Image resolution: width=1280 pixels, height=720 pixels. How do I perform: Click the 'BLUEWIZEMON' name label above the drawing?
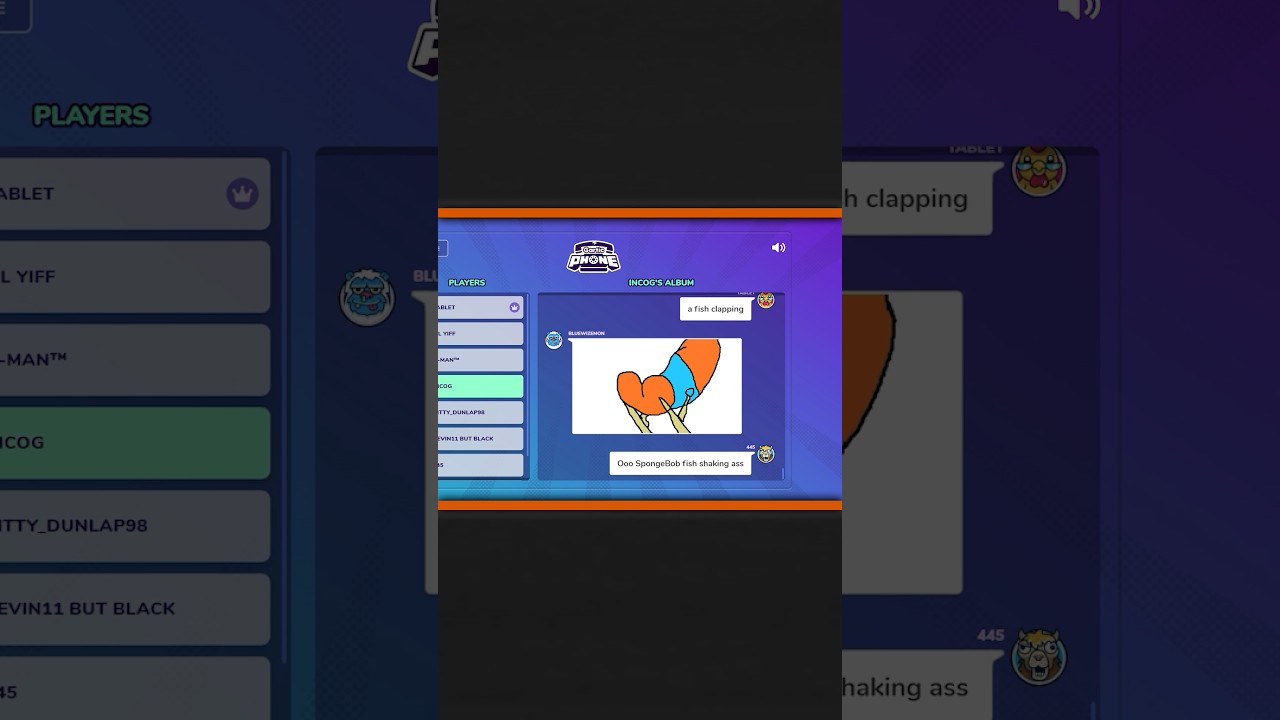click(x=586, y=333)
